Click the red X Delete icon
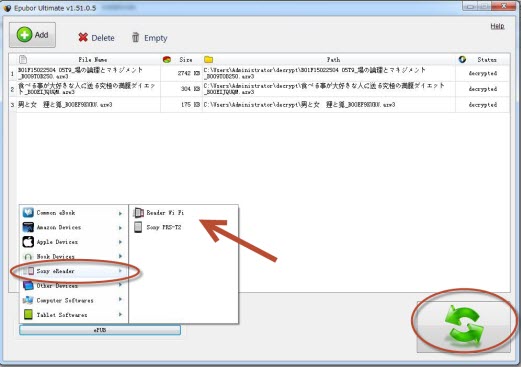The width and height of the screenshot is (521, 367). [x=83, y=37]
